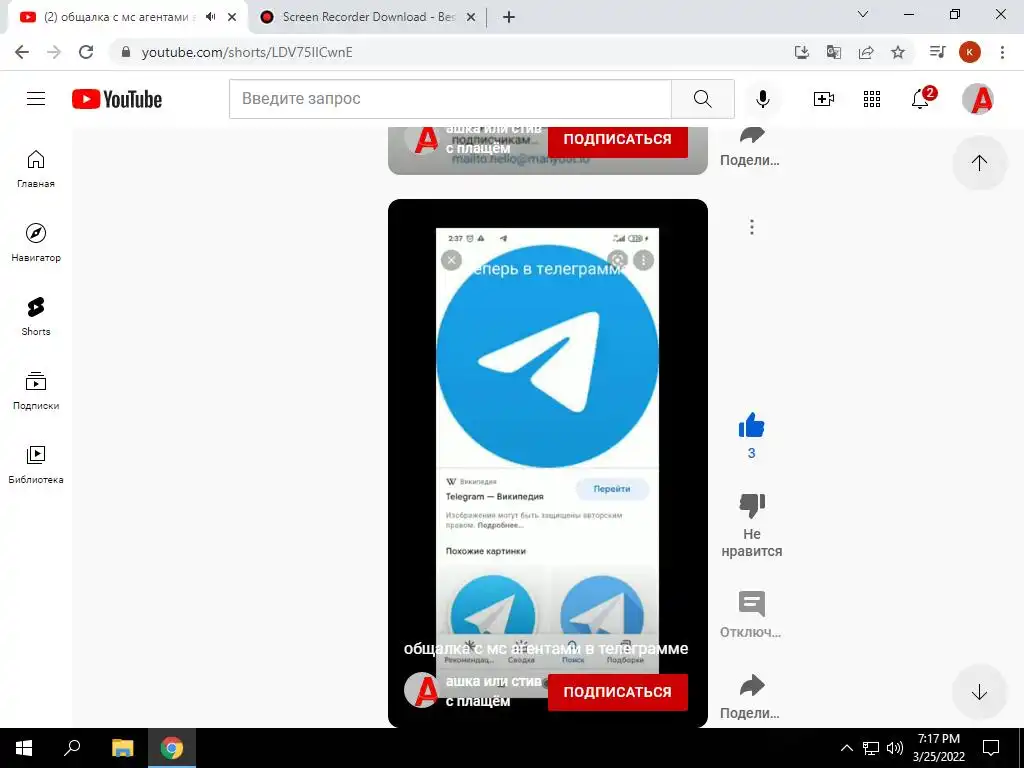Open Главная in the sidebar
The width and height of the screenshot is (1024, 768).
point(36,169)
